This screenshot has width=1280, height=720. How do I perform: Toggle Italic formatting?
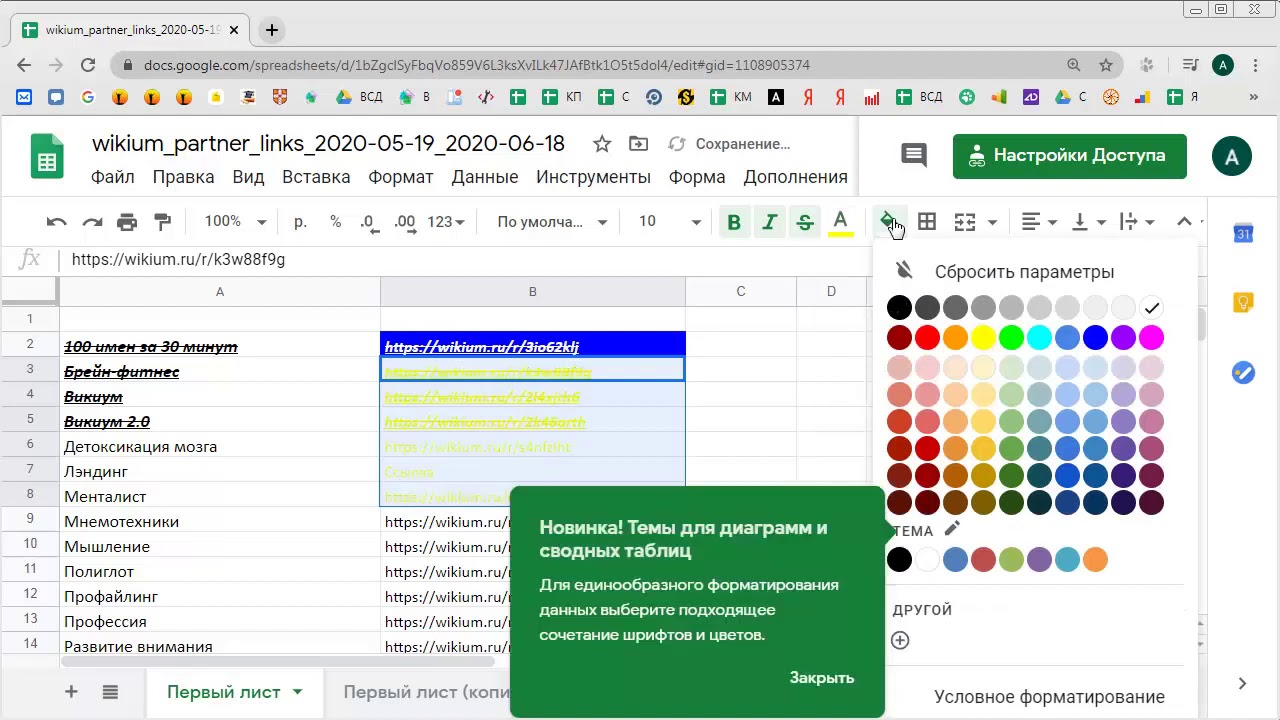click(769, 222)
